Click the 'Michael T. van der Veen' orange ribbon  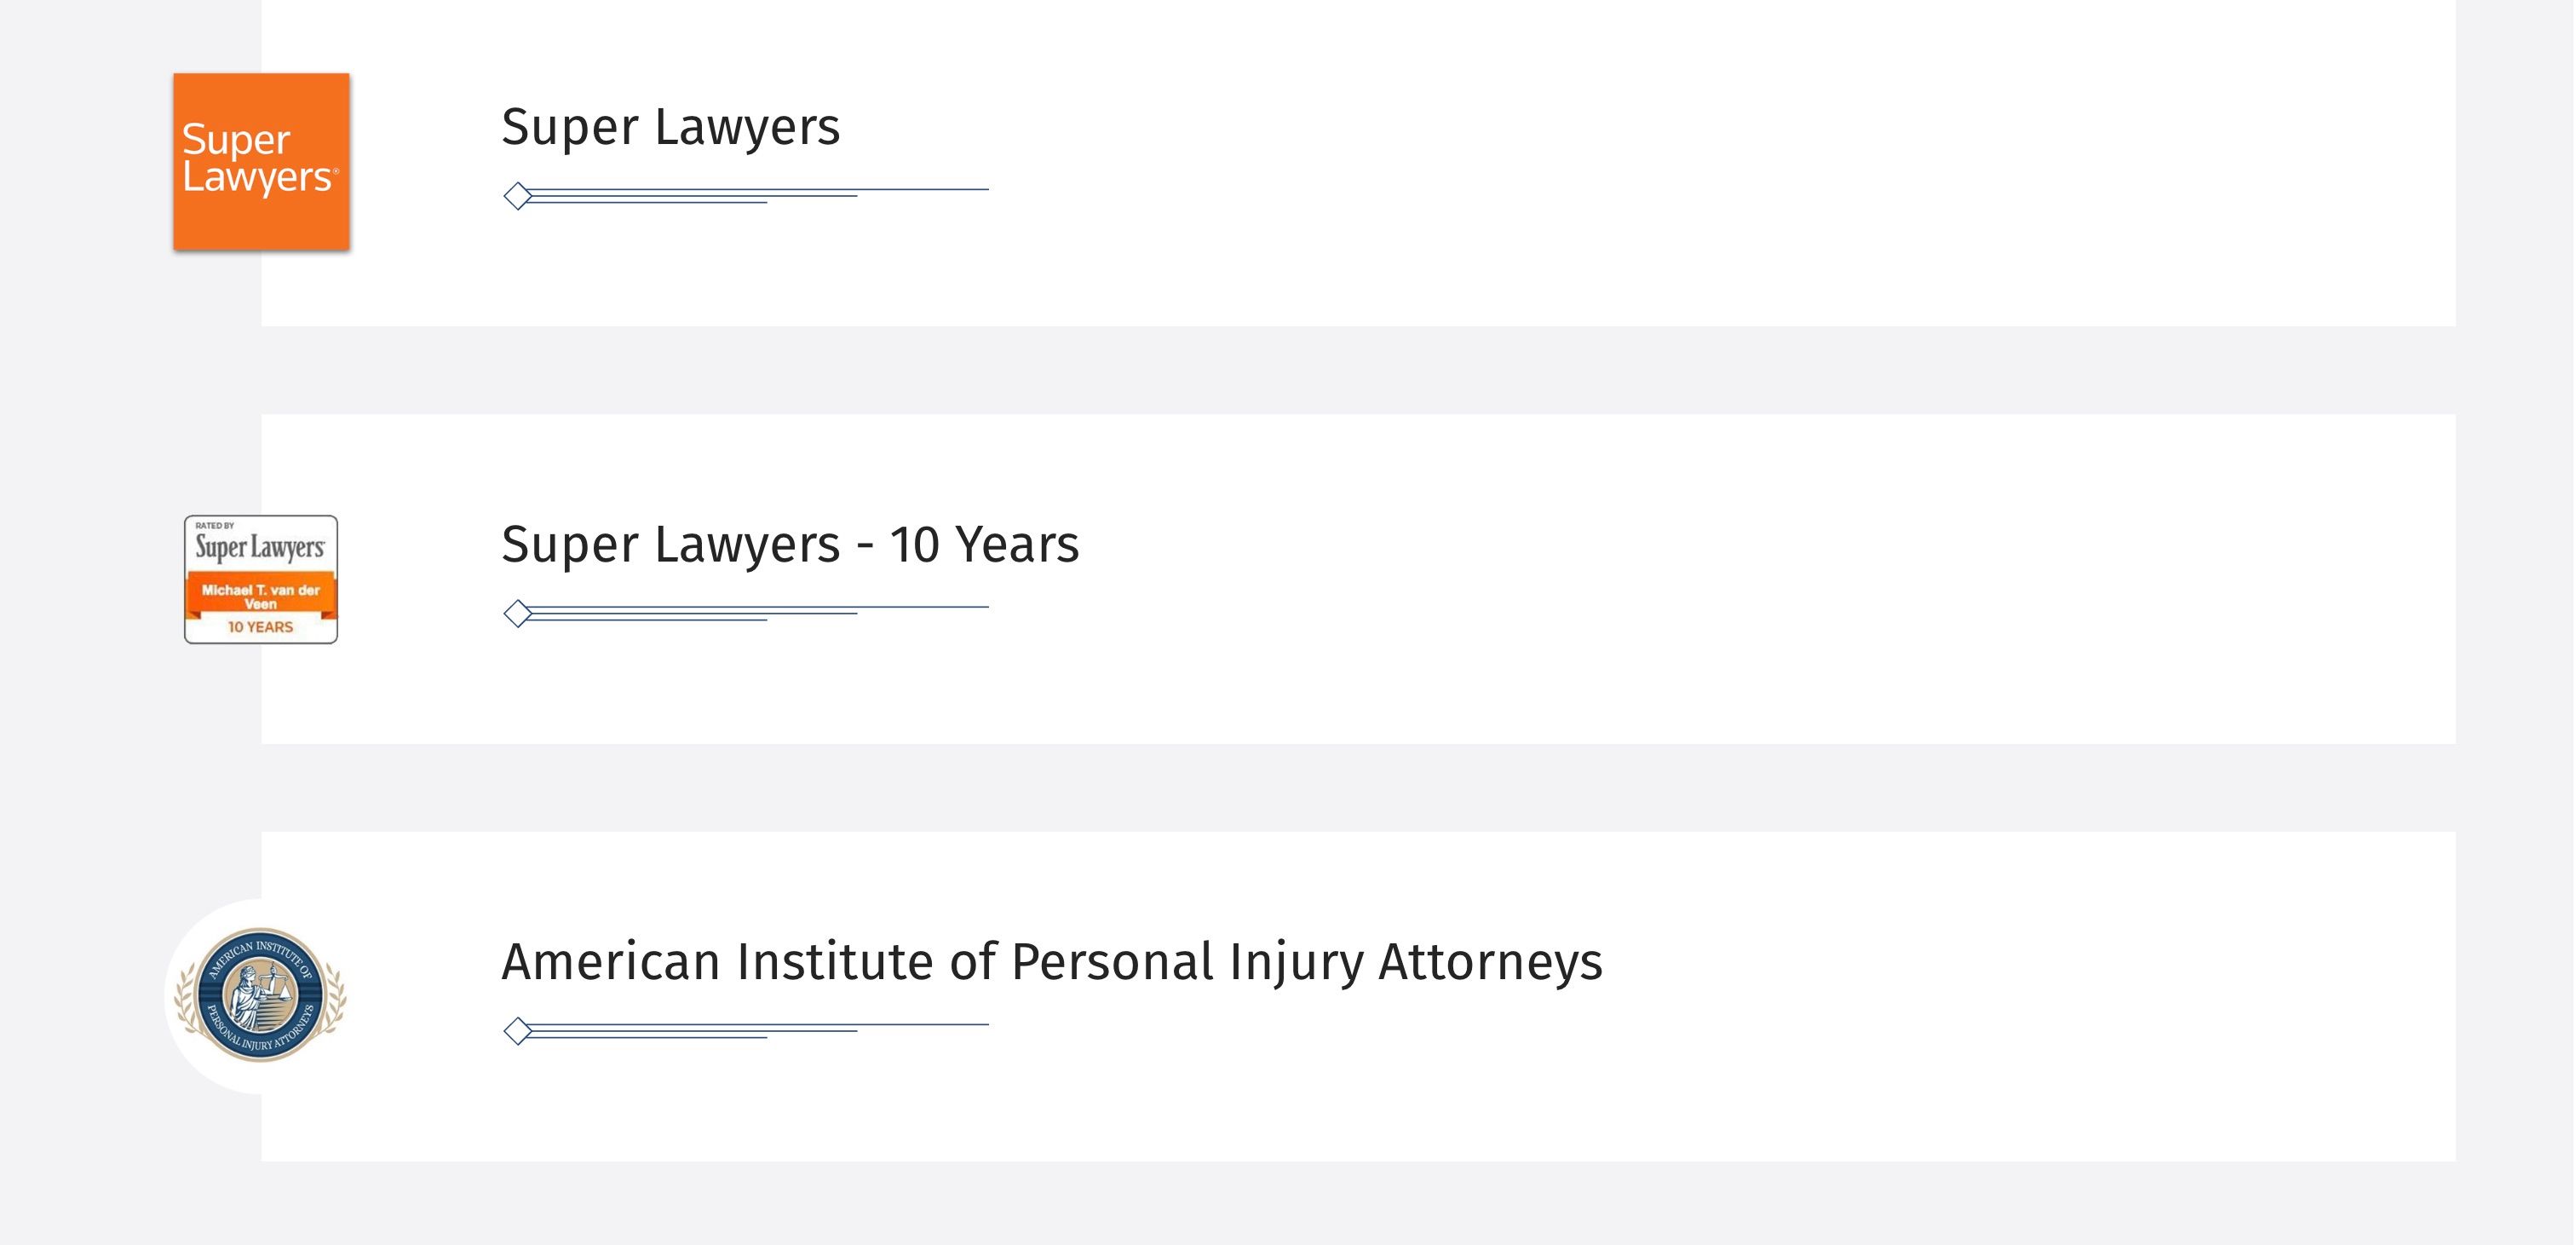[x=261, y=597]
